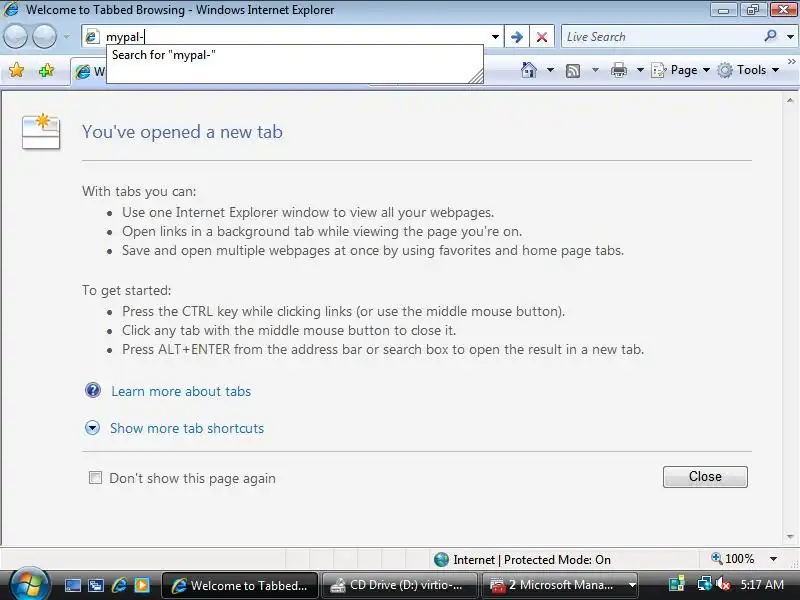Switch to CD Drive (D:) taskbar button
Screen dimensions: 800x600
(399, 585)
